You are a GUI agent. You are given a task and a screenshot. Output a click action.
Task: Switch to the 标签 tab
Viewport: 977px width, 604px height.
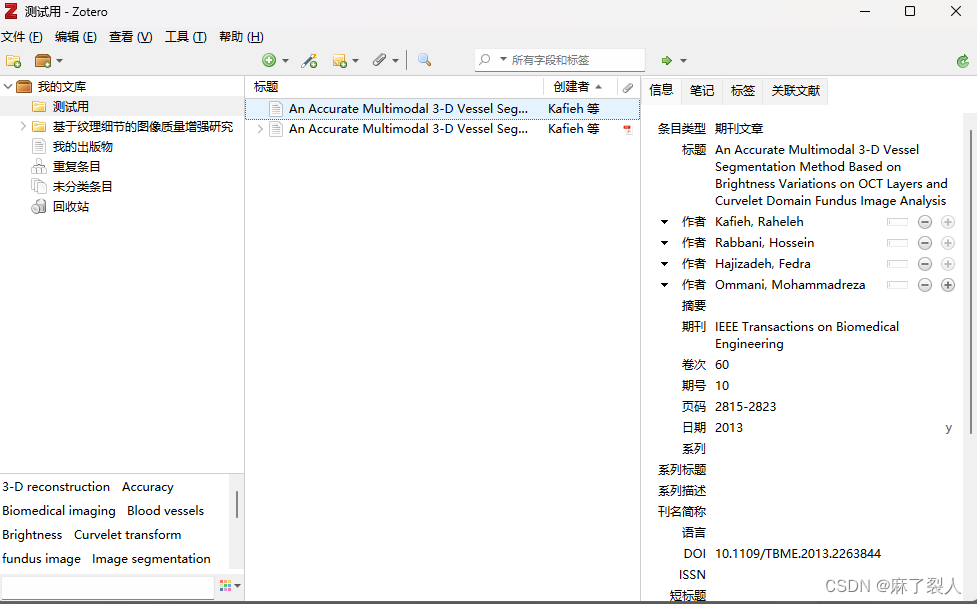click(x=742, y=91)
